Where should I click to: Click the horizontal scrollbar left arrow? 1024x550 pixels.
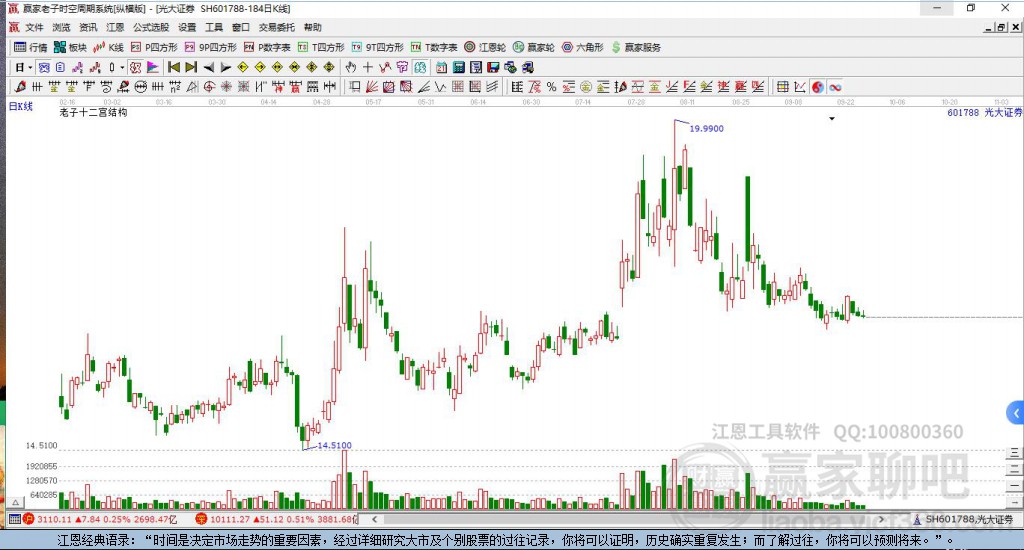click(x=374, y=519)
